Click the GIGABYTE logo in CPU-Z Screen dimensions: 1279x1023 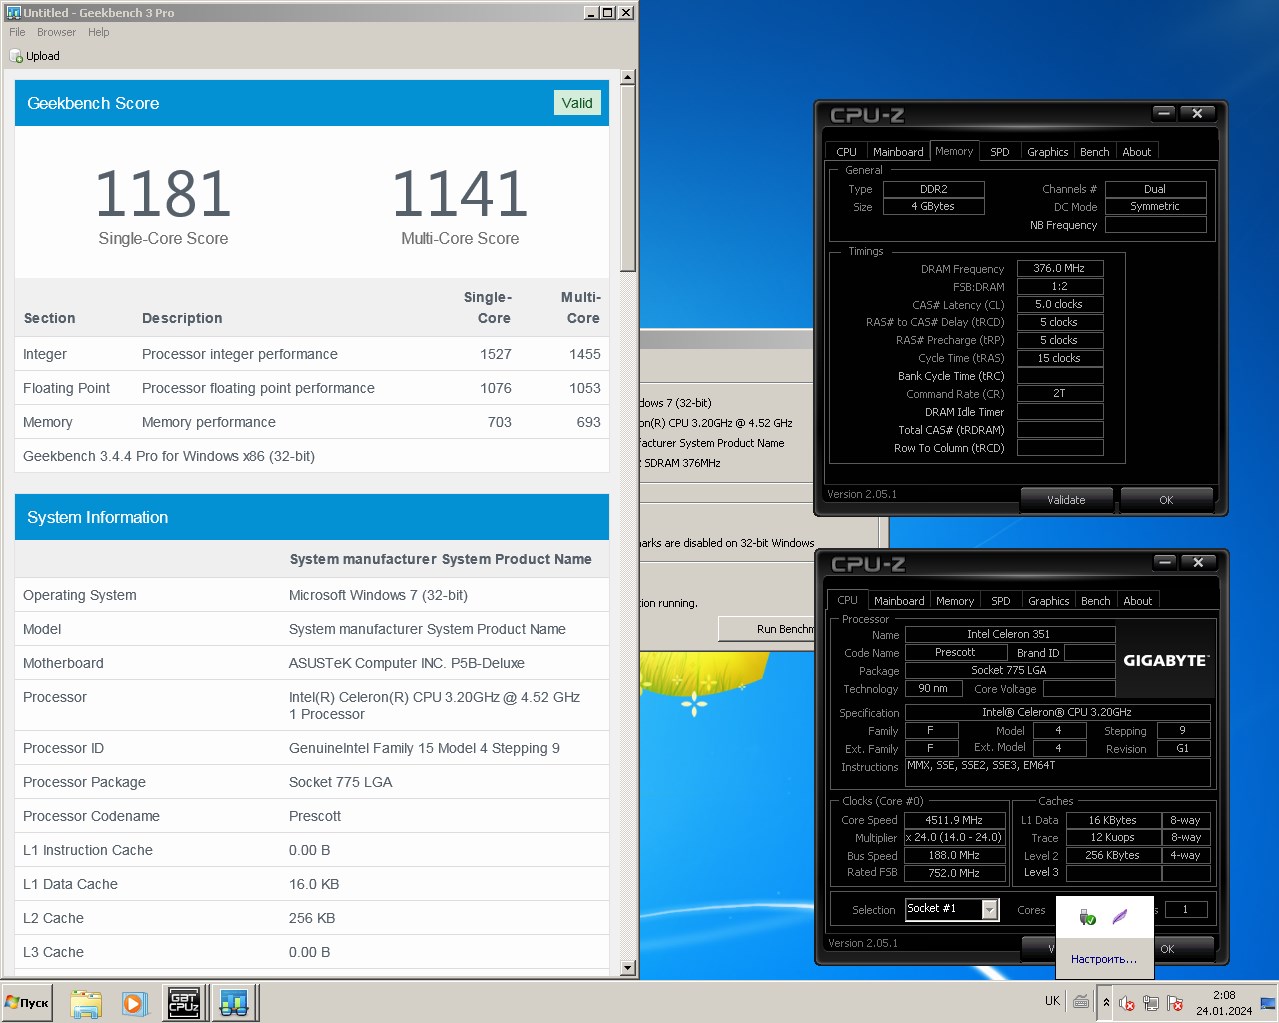pos(1165,660)
